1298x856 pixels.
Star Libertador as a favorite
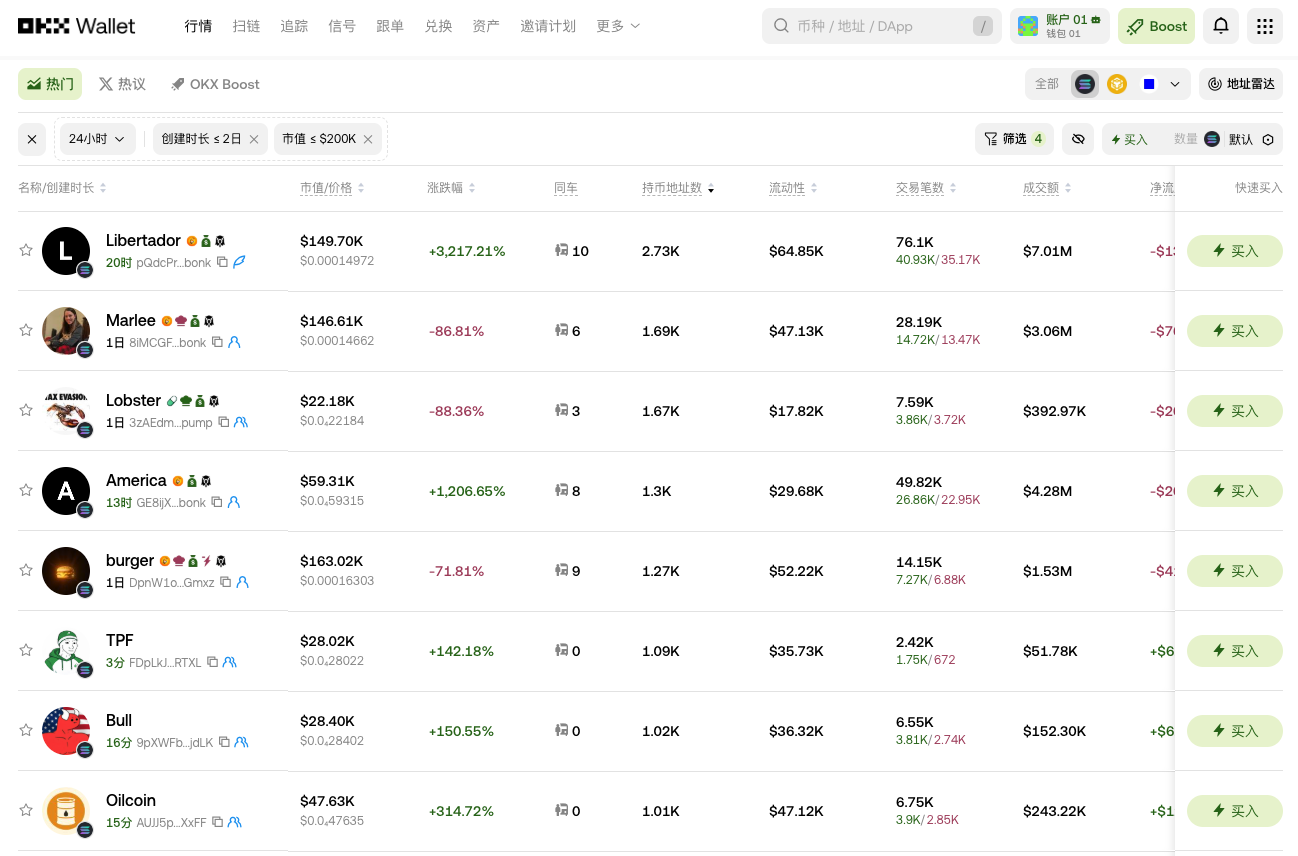click(x=26, y=251)
